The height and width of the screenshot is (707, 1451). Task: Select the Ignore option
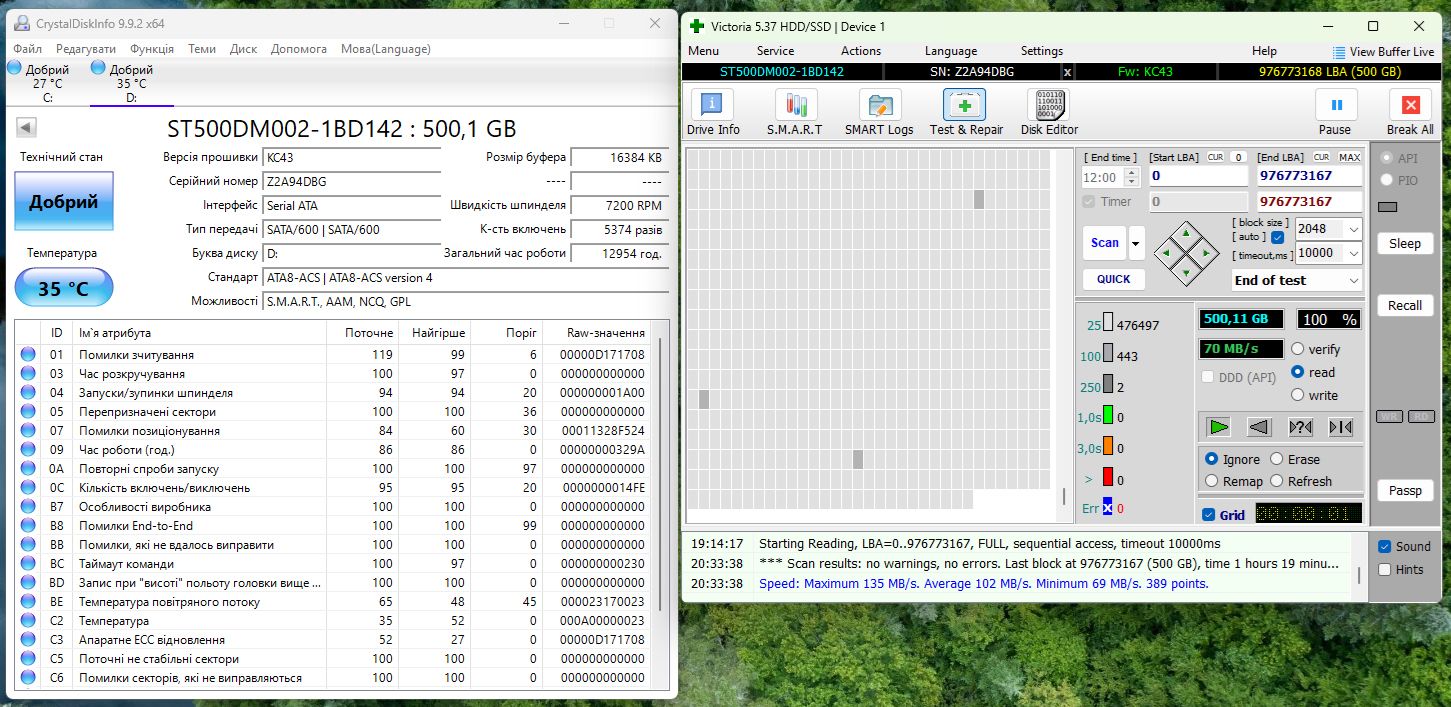coord(1212,459)
